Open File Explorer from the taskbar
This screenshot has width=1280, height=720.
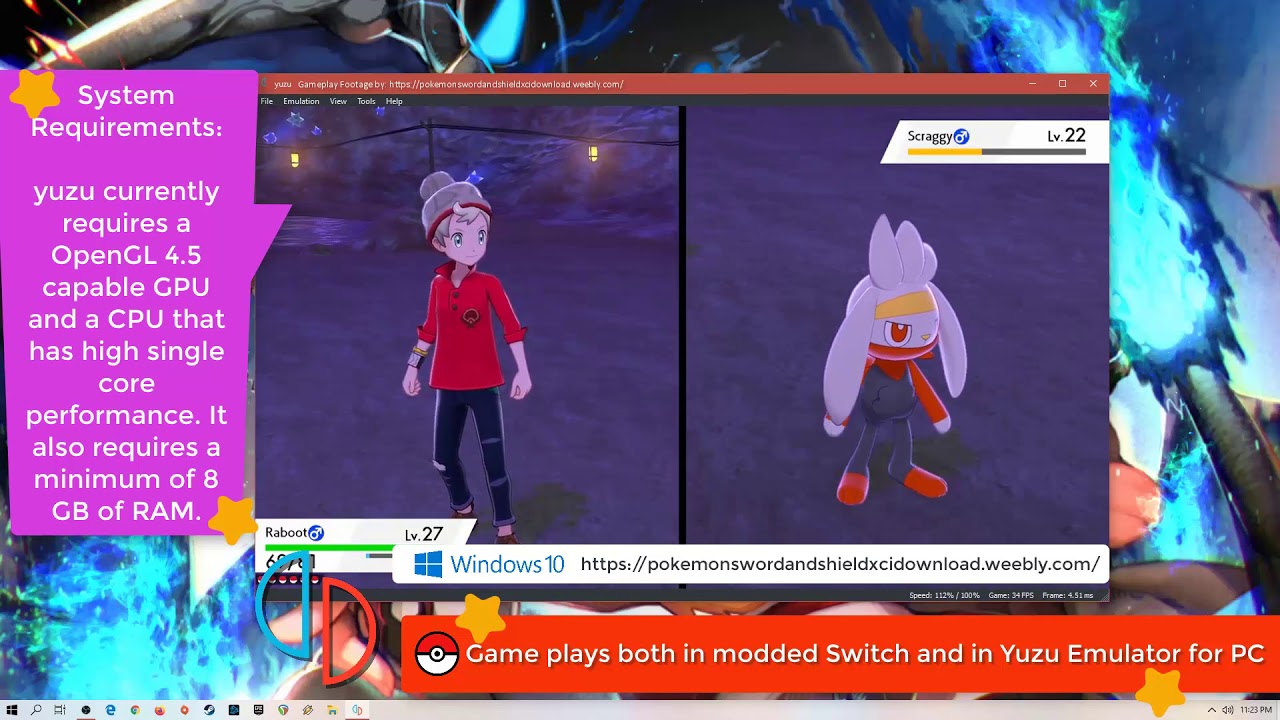point(332,710)
